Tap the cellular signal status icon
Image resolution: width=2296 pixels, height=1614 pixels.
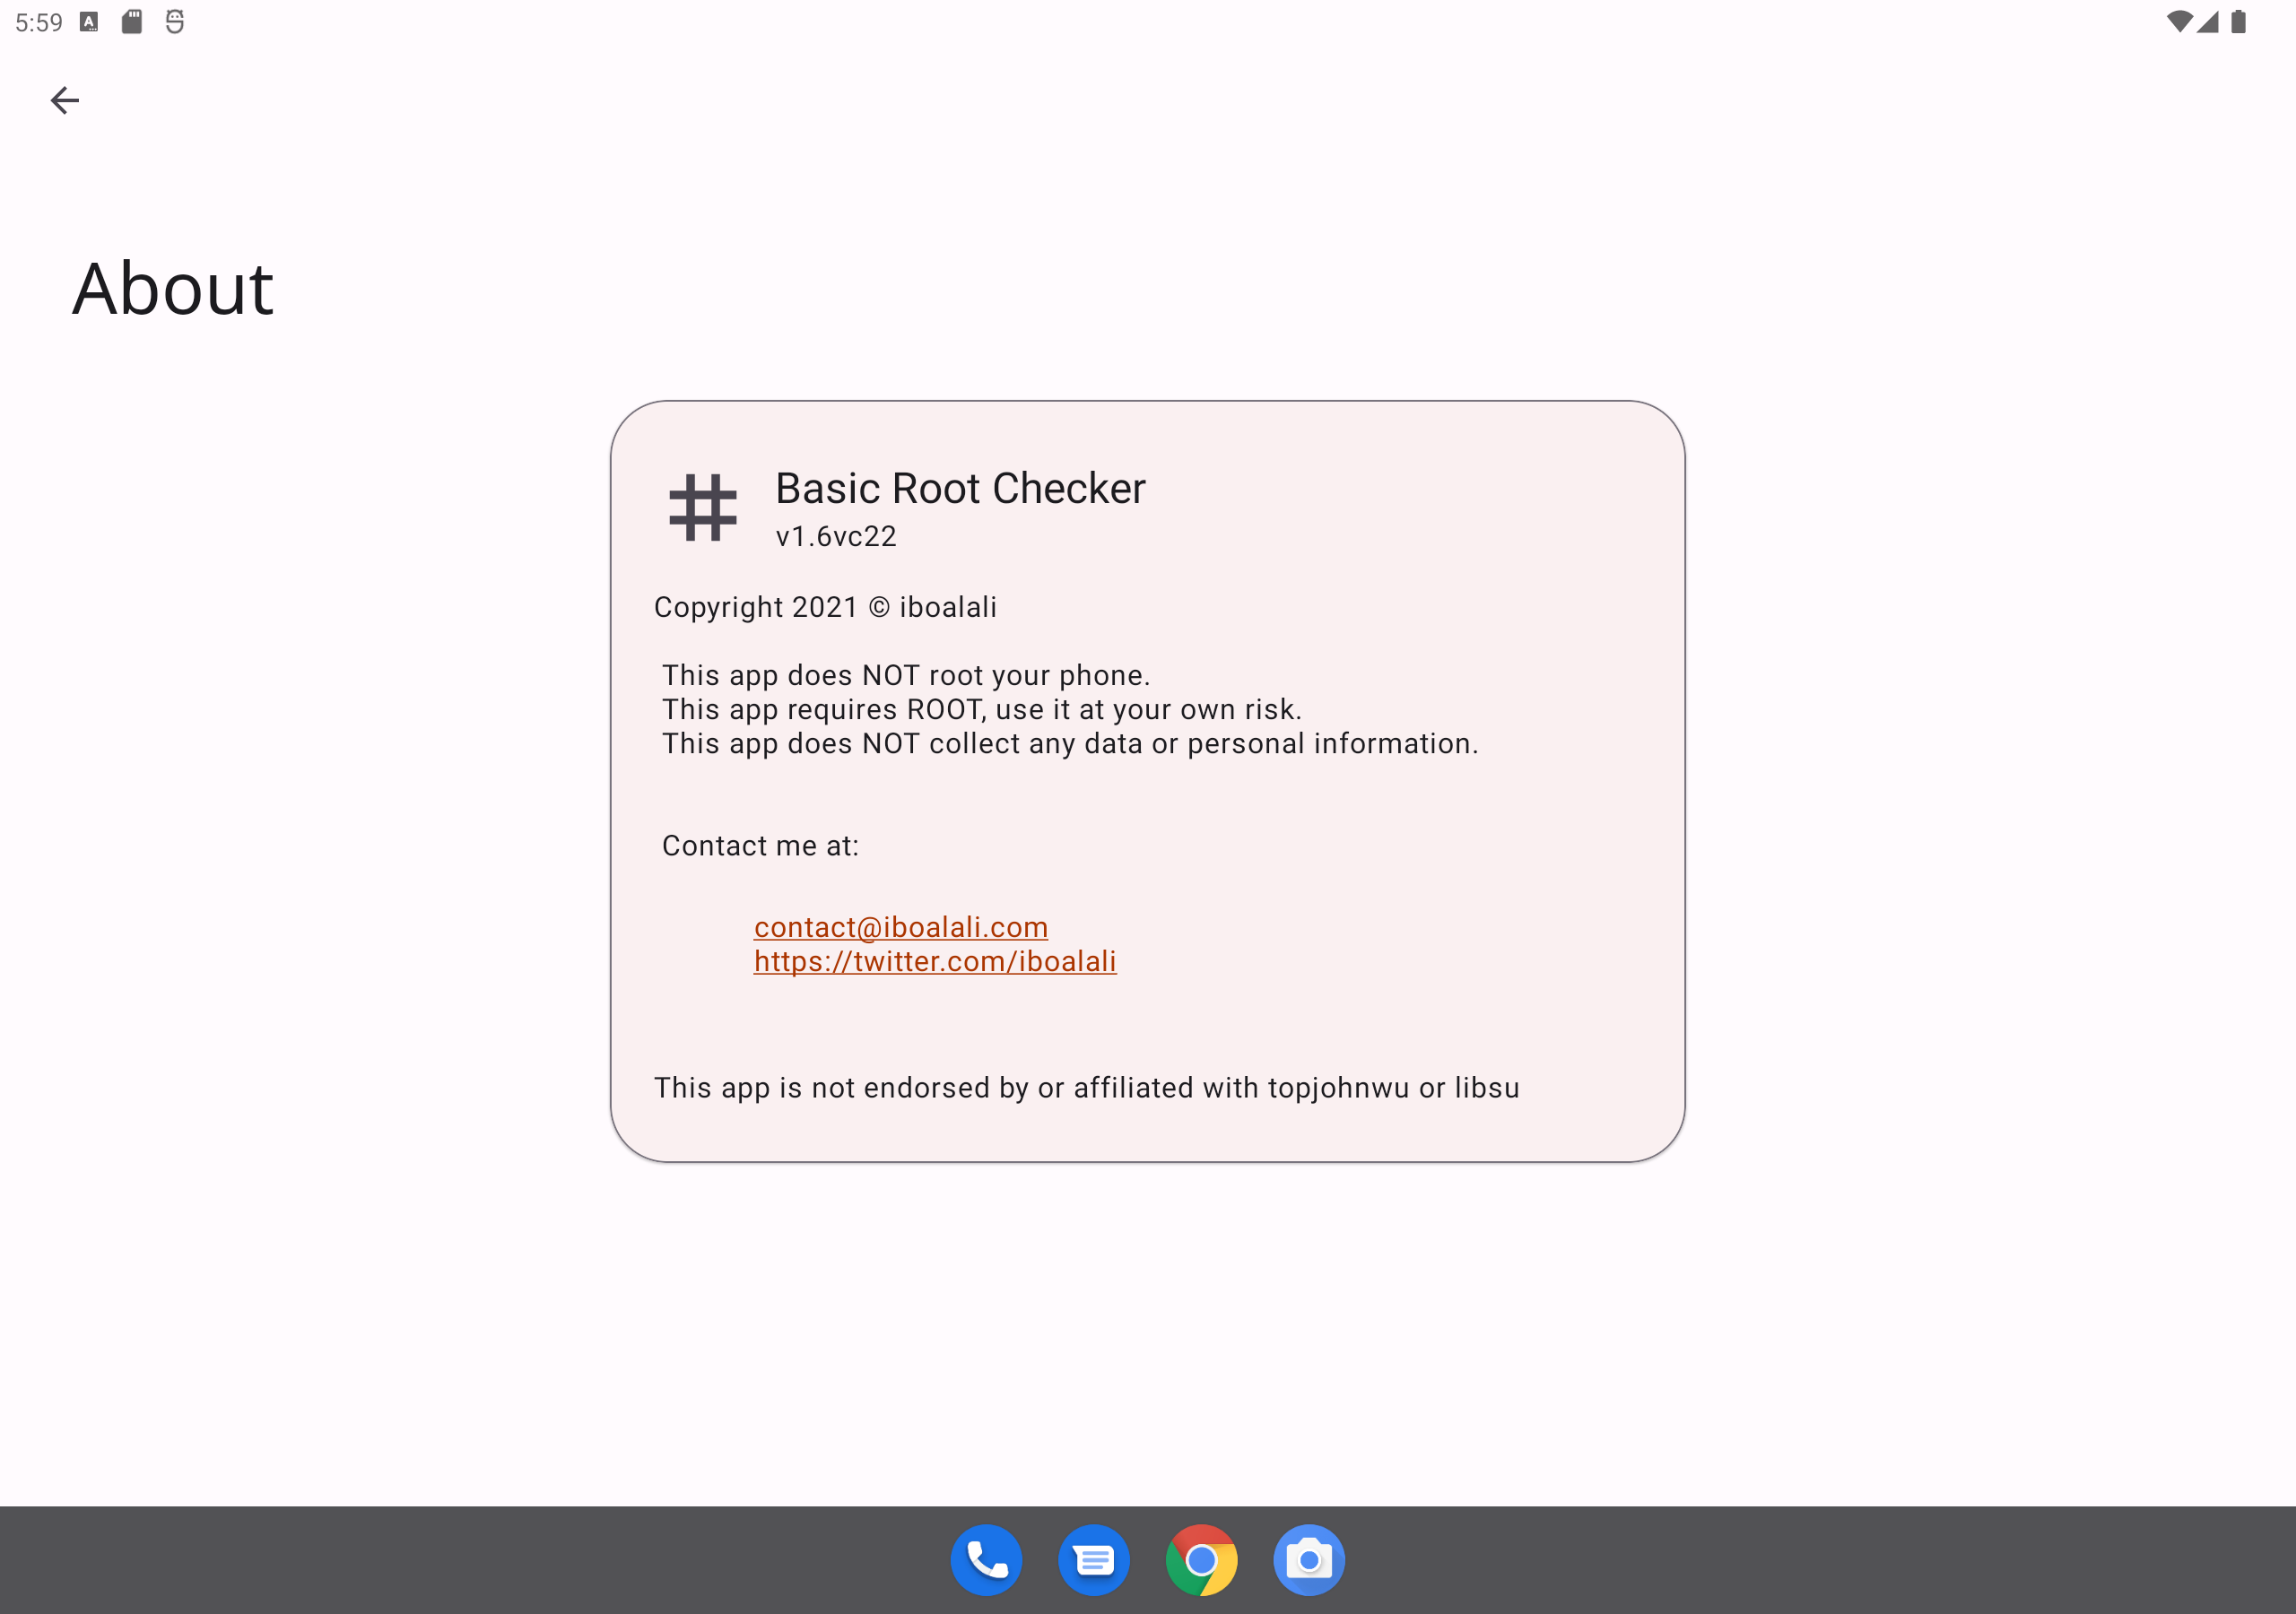click(x=2208, y=22)
